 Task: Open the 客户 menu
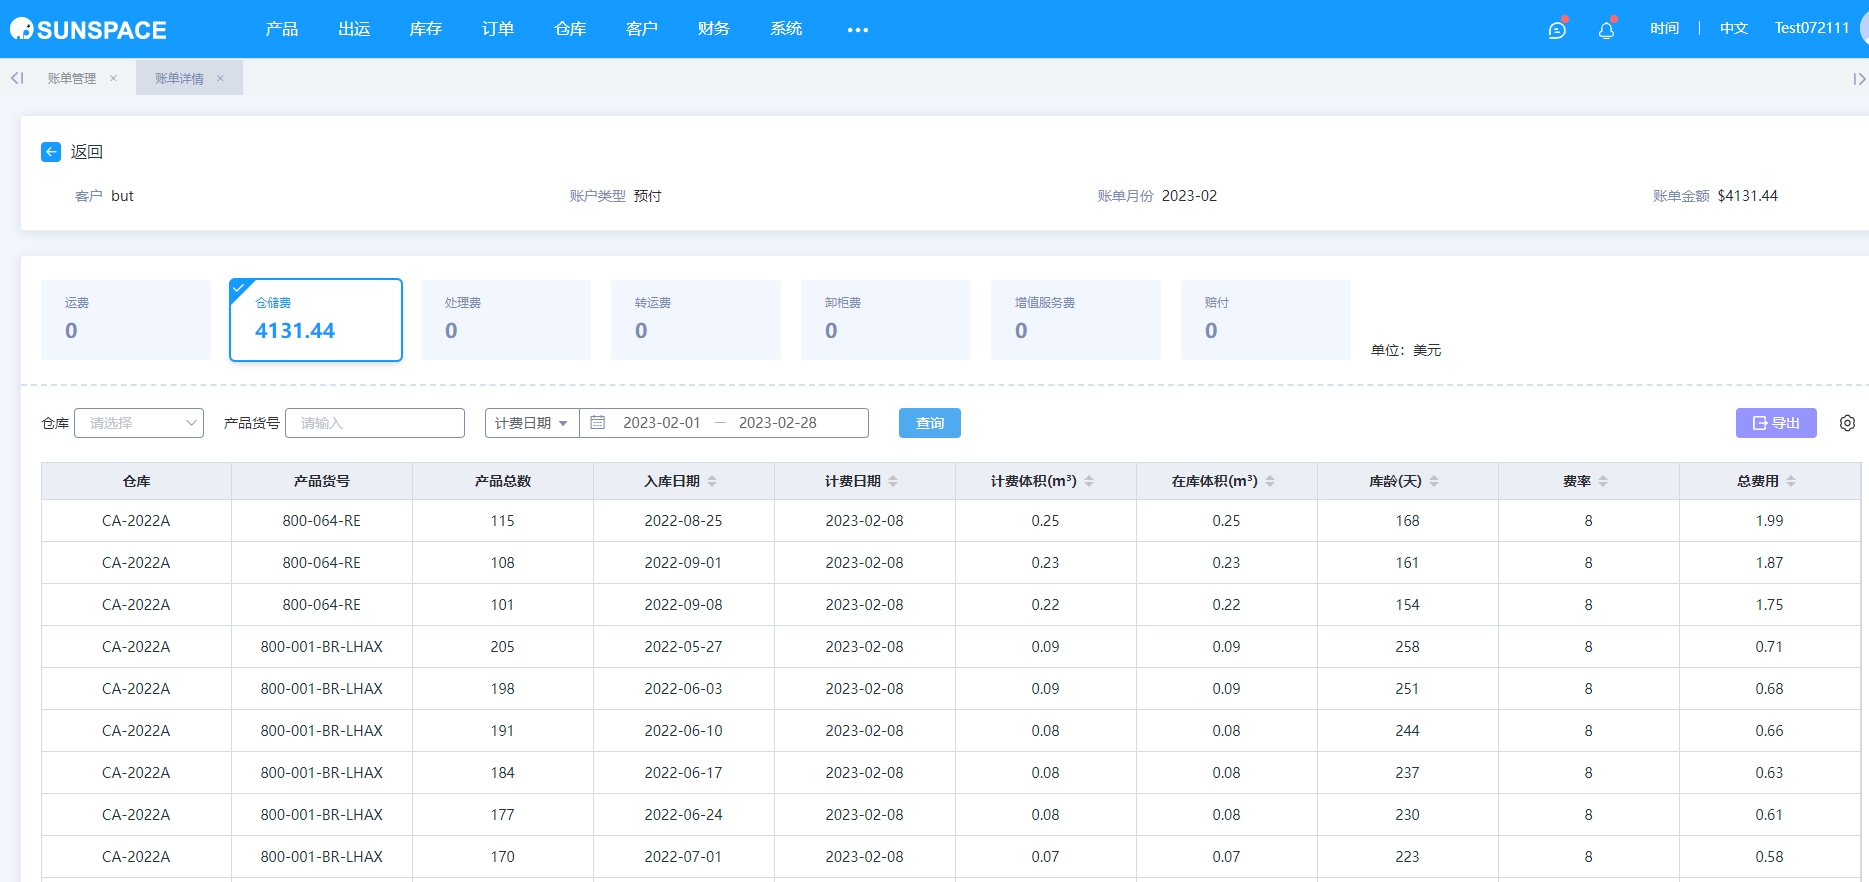point(642,29)
